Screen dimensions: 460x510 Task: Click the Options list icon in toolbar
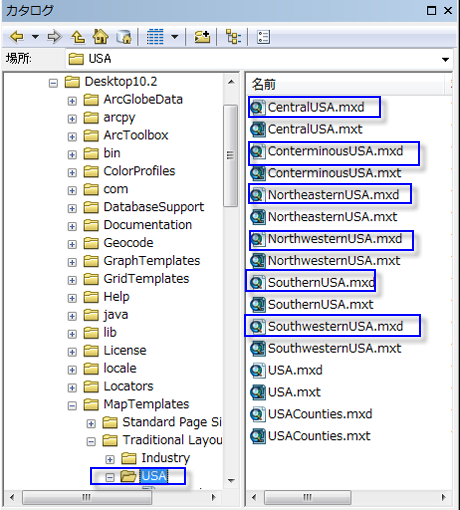coord(263,37)
